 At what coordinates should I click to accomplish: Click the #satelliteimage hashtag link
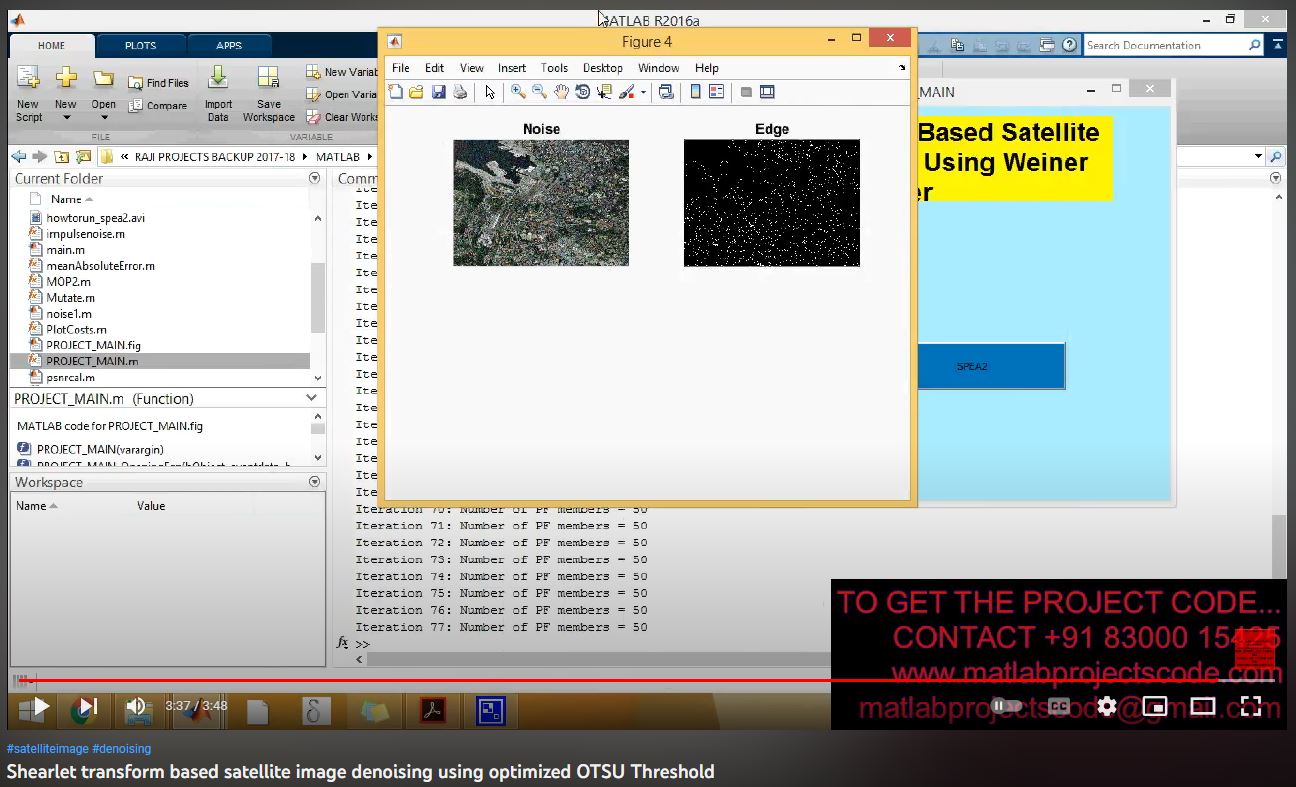47,748
